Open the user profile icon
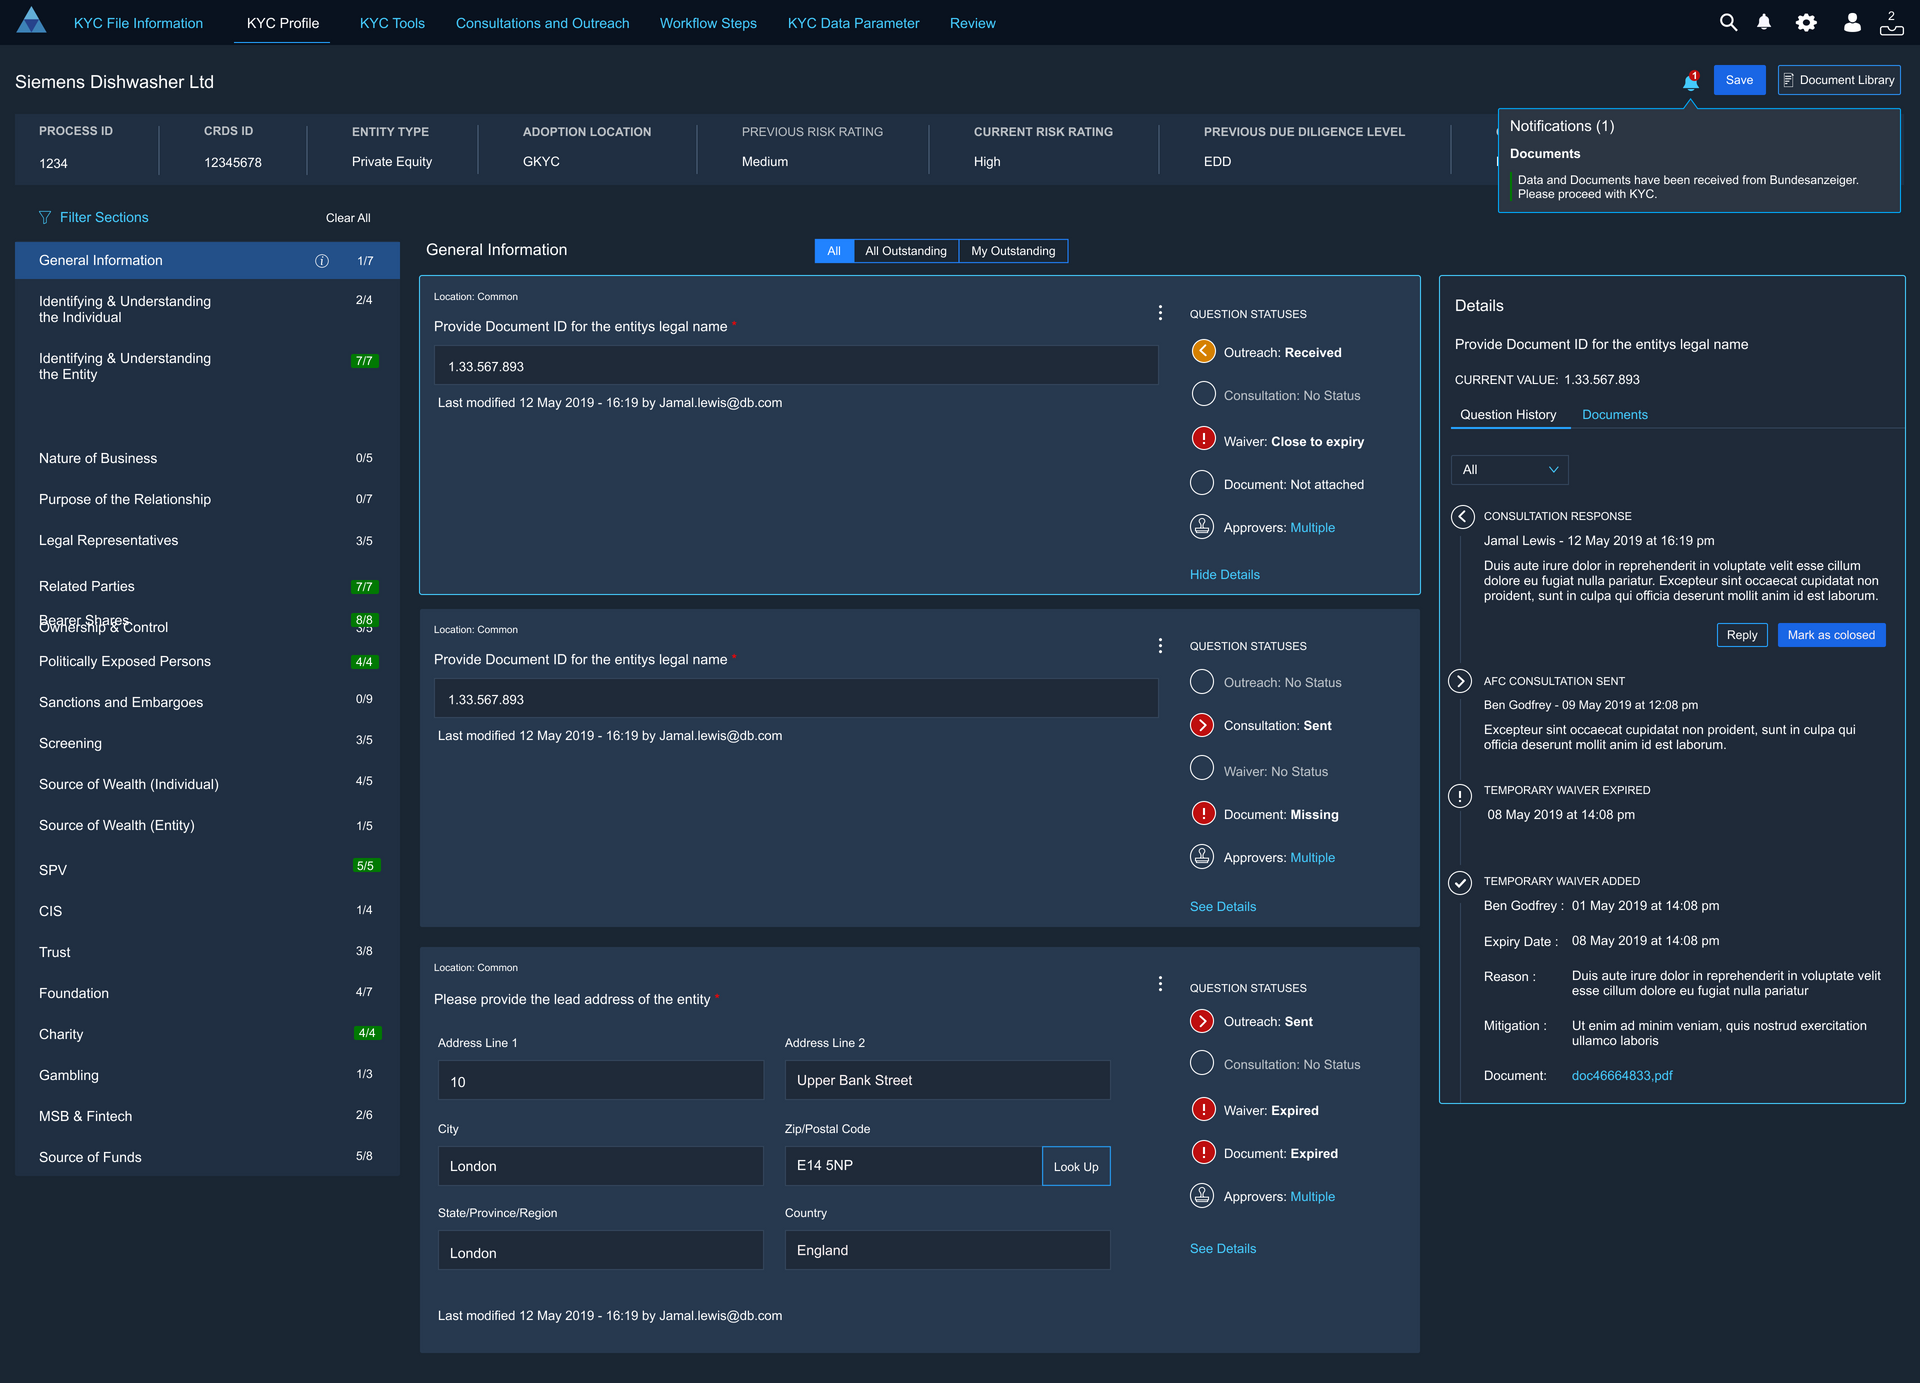1920x1383 pixels. 1852,22
